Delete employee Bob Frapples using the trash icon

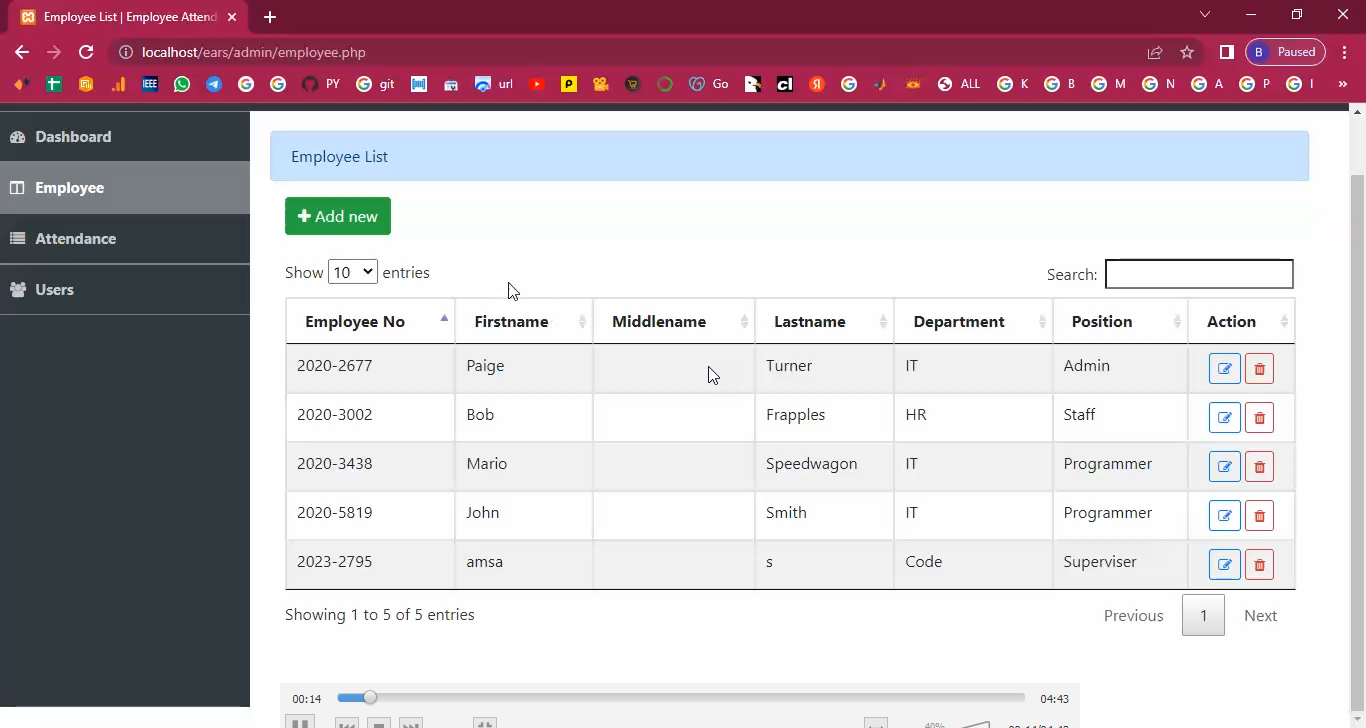pyautogui.click(x=1259, y=418)
